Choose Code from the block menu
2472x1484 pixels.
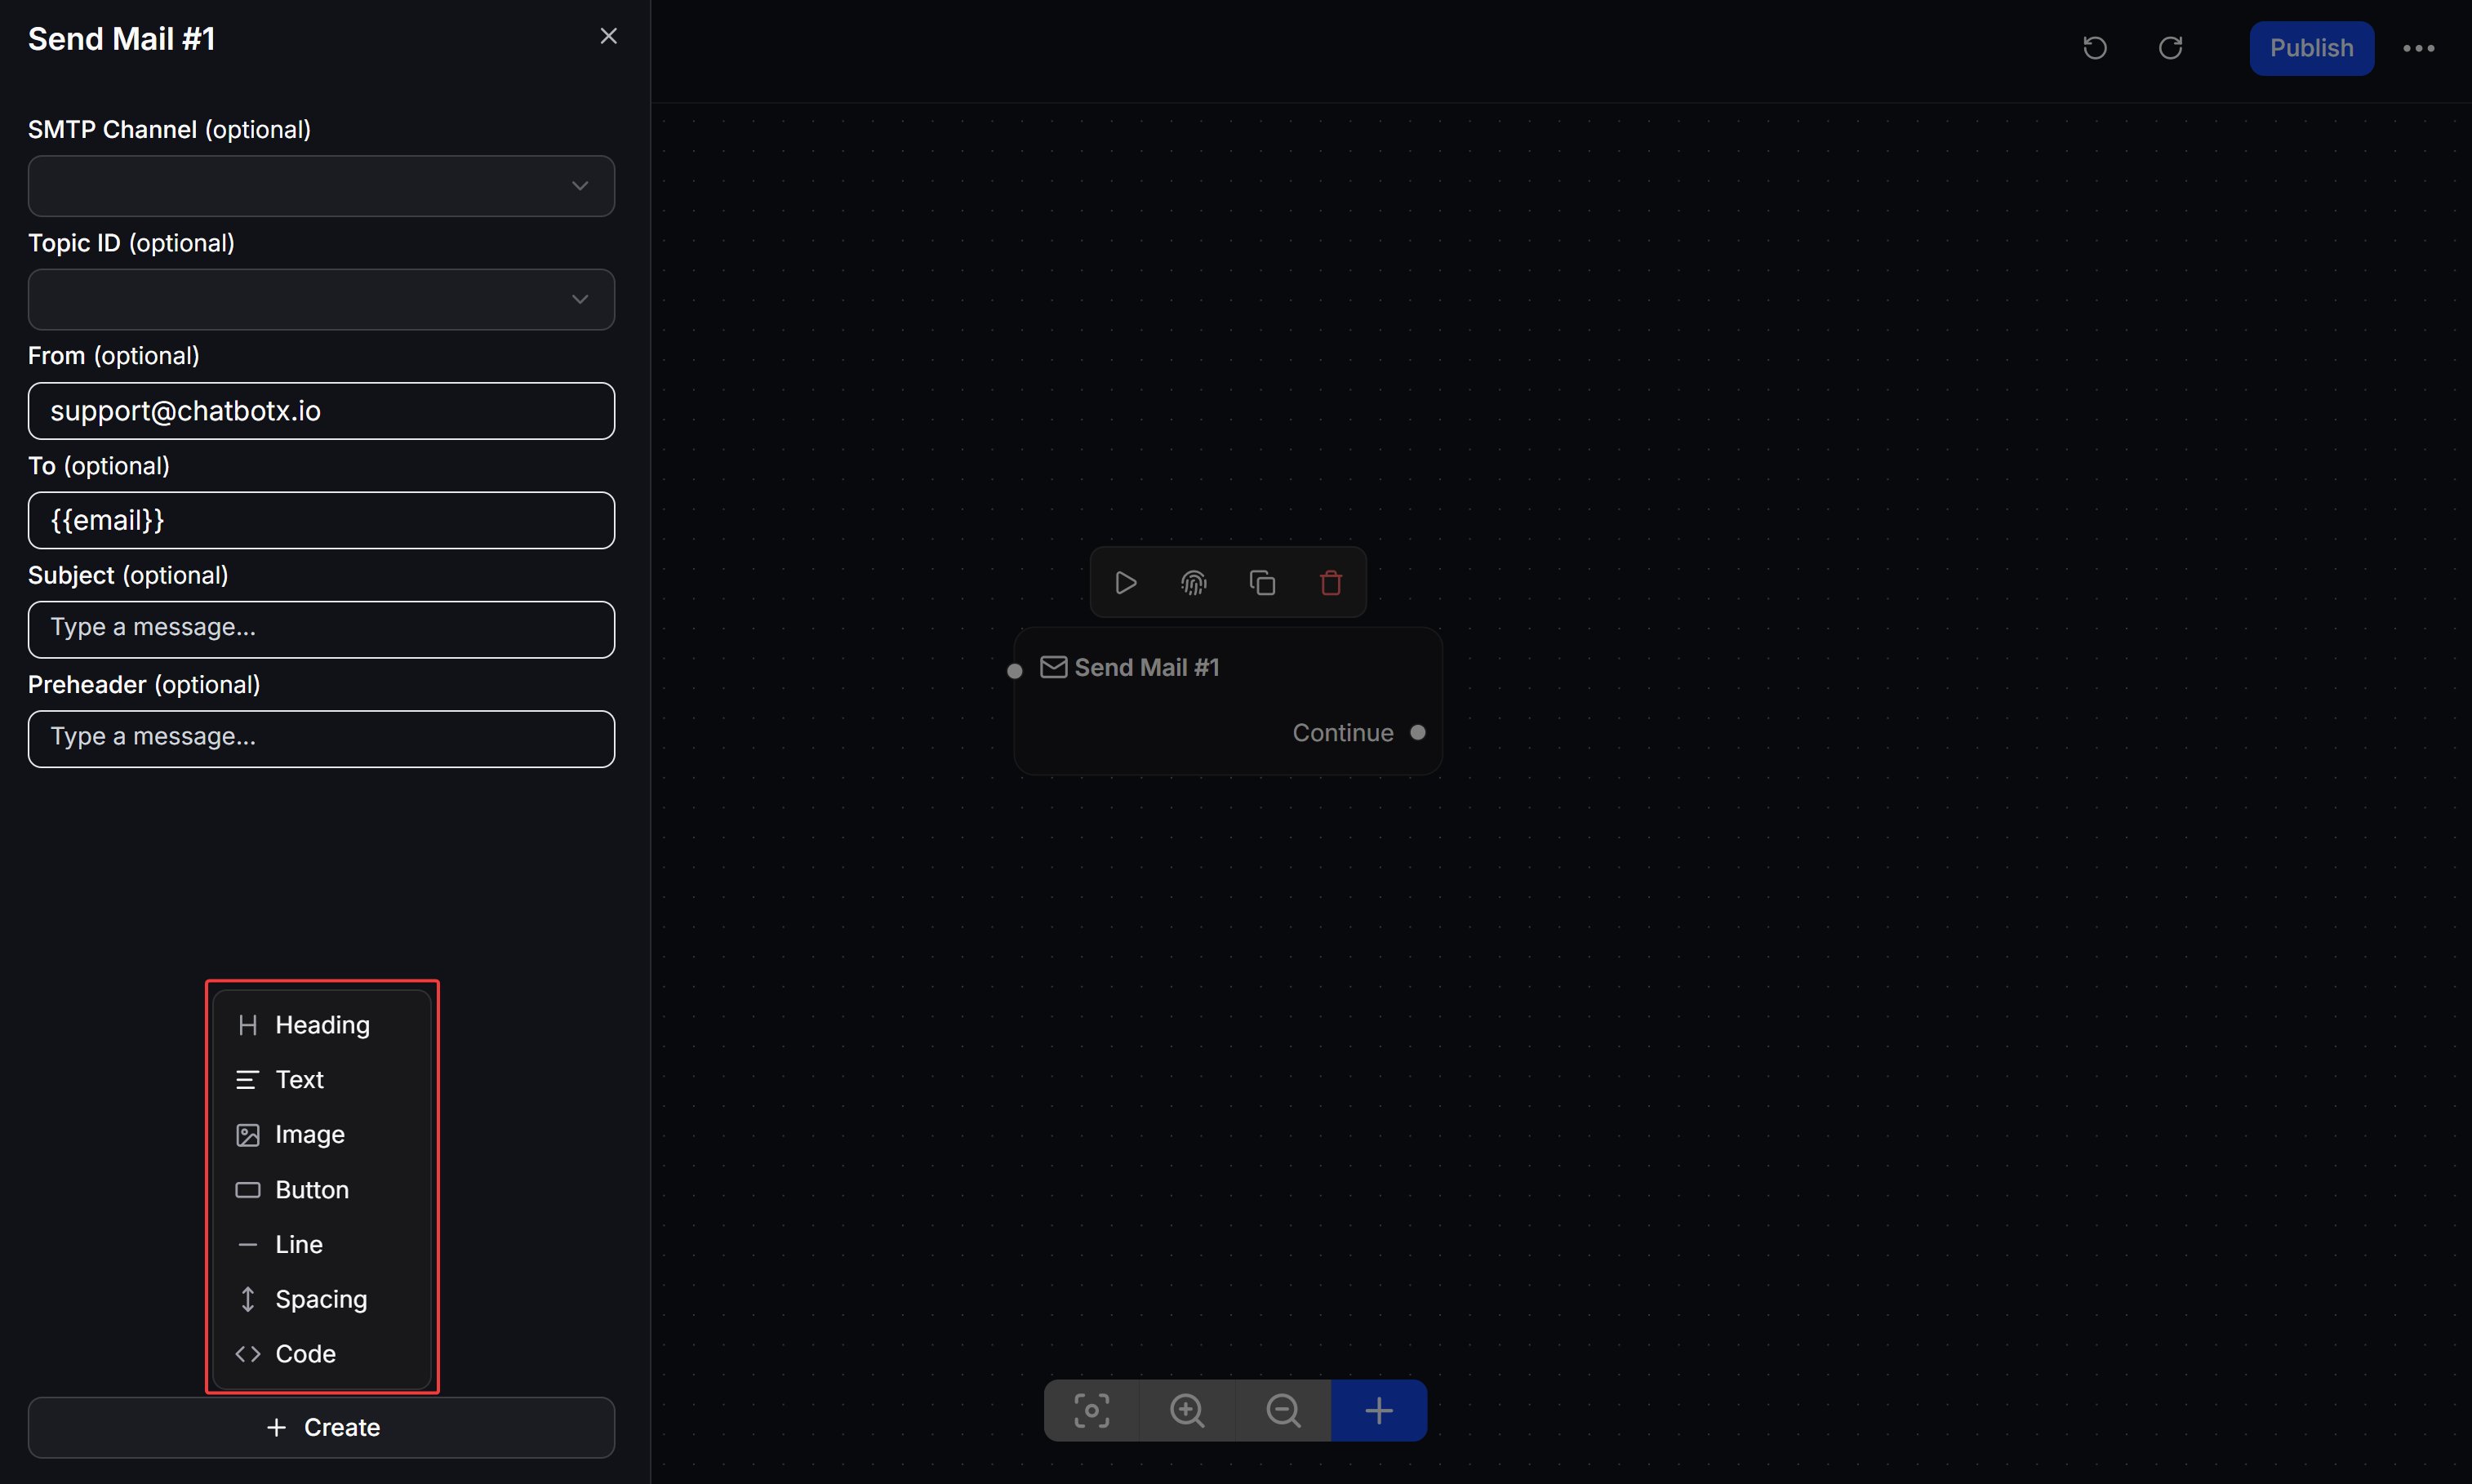tap(322, 1354)
